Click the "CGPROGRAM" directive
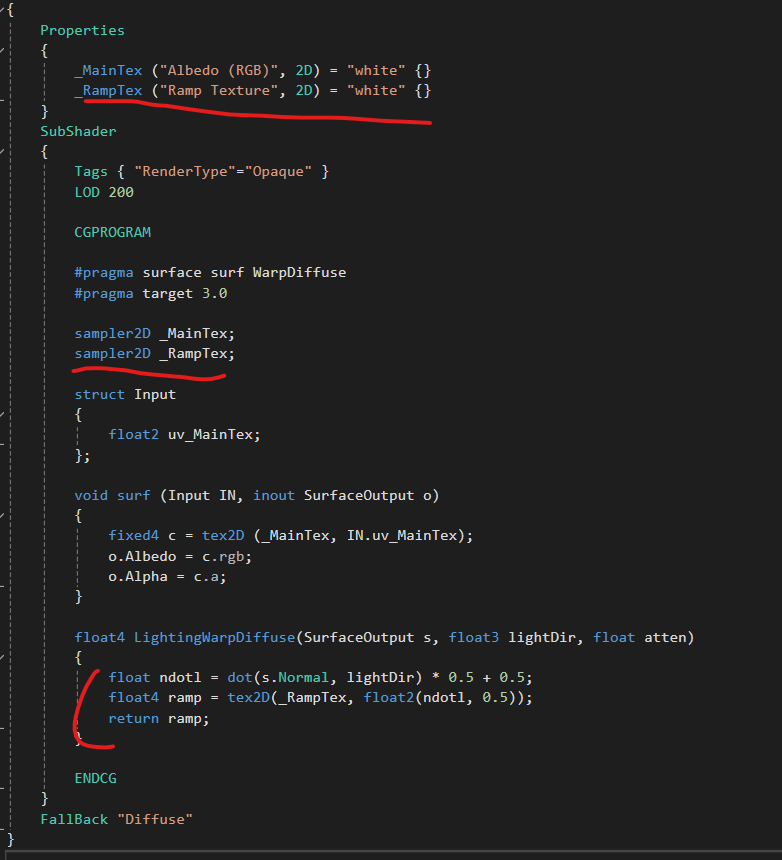This screenshot has width=782, height=860. pyautogui.click(x=112, y=233)
